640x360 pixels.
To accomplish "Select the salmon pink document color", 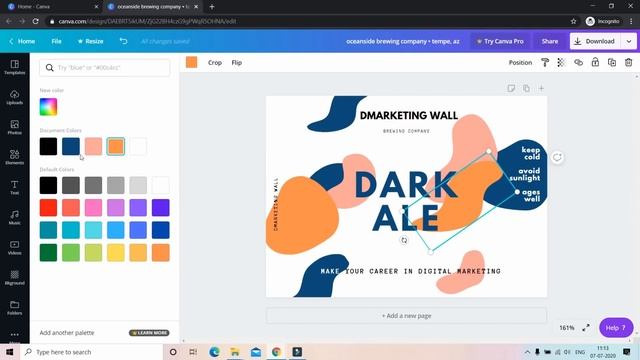I will click(x=93, y=146).
